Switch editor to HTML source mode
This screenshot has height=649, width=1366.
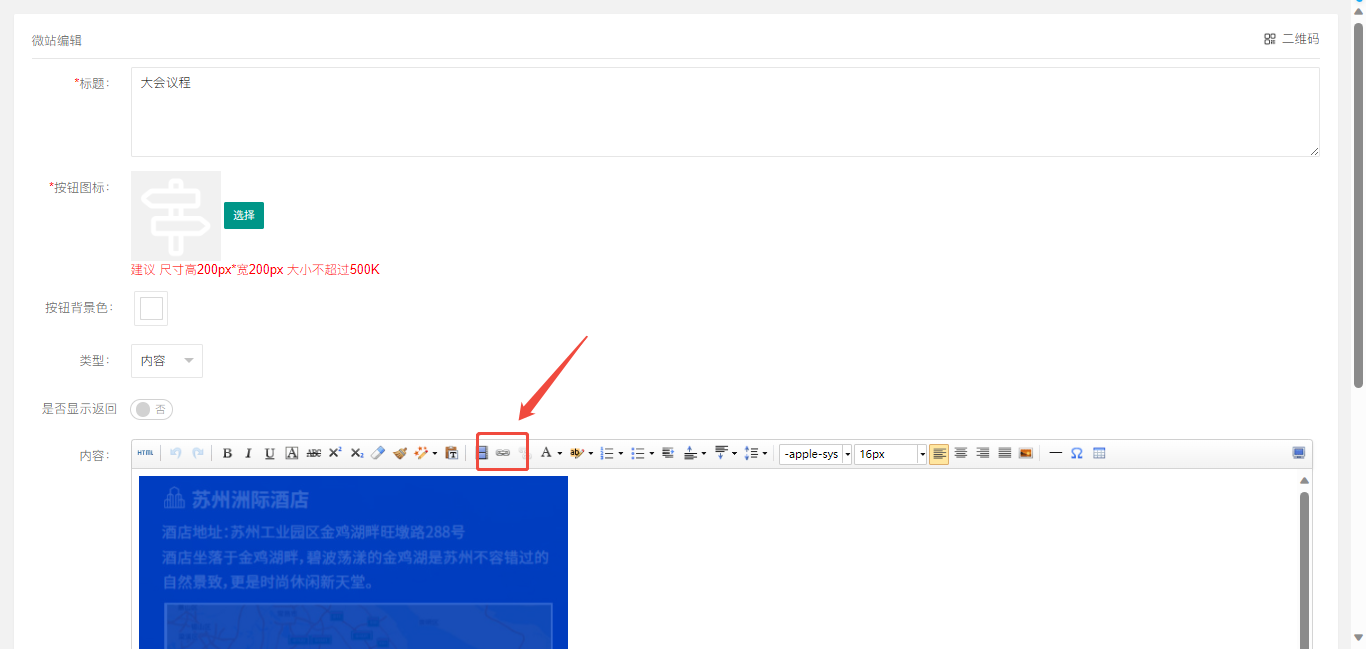[x=145, y=454]
